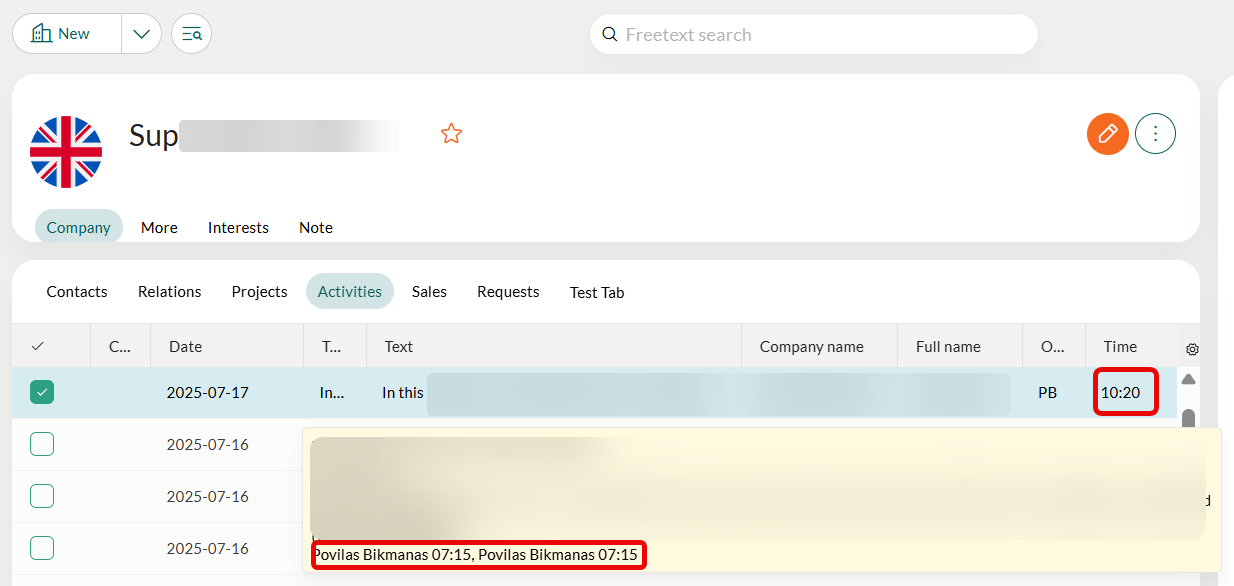Switch to the Sales tab
This screenshot has height=586, width=1234.
point(429,292)
